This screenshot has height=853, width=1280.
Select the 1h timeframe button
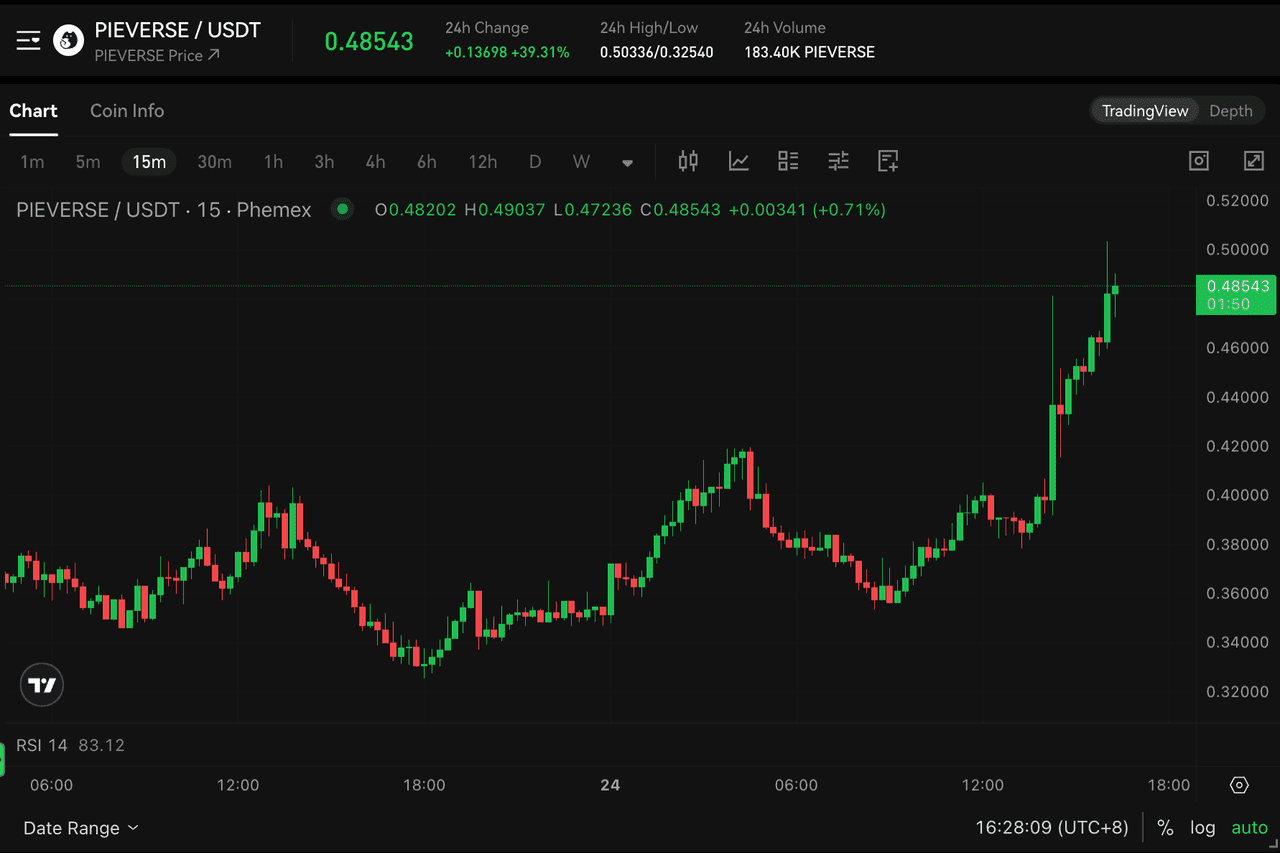pos(273,161)
